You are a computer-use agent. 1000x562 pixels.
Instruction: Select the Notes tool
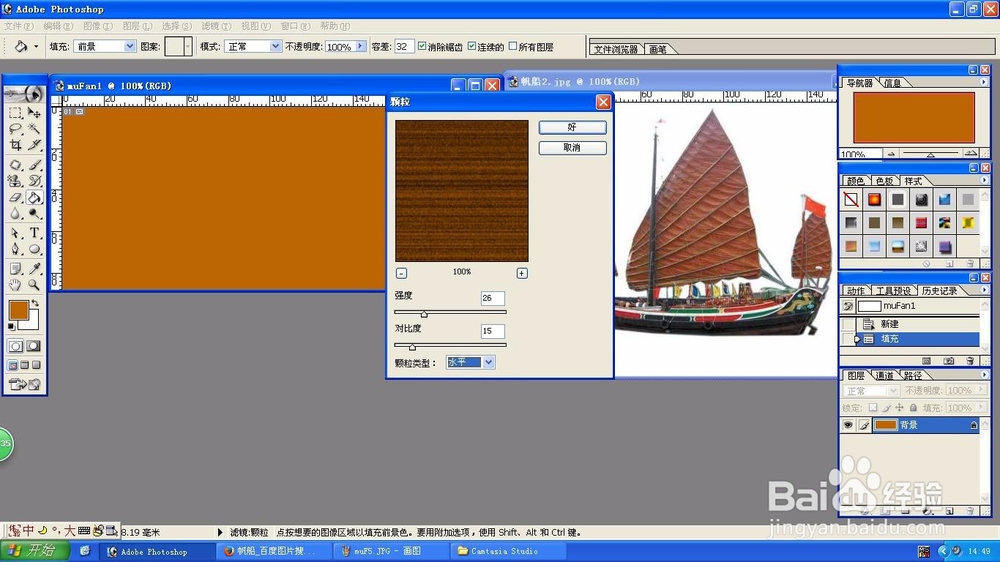point(15,269)
